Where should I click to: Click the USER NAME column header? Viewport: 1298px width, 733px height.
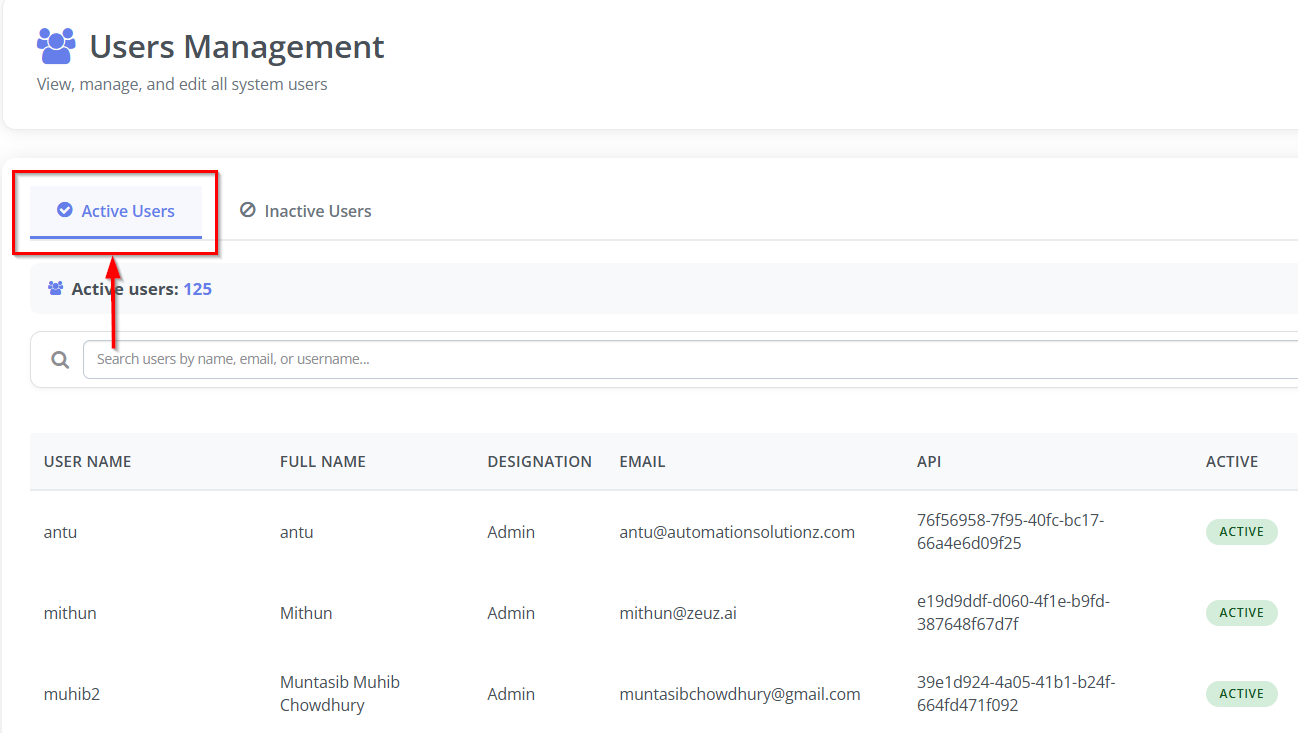coord(88,462)
